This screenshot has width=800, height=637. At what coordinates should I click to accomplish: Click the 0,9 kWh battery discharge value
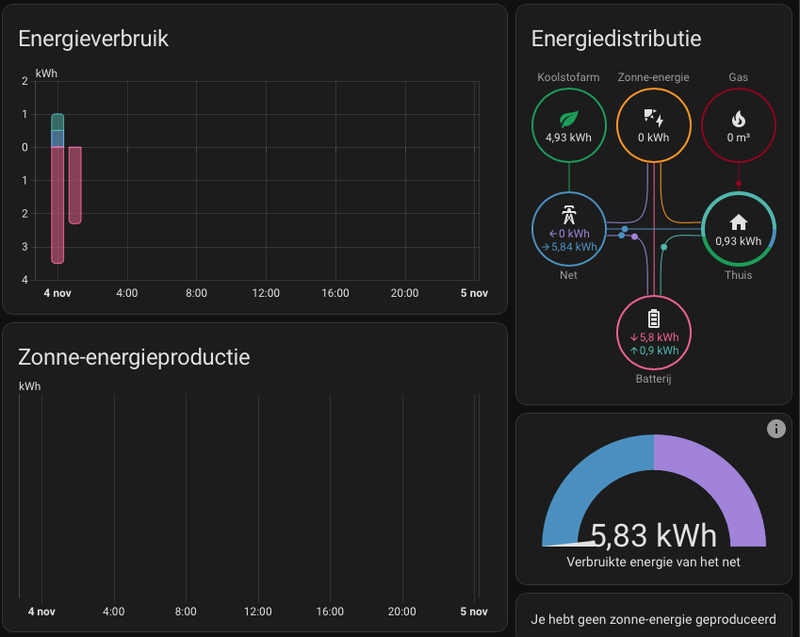pos(654,351)
